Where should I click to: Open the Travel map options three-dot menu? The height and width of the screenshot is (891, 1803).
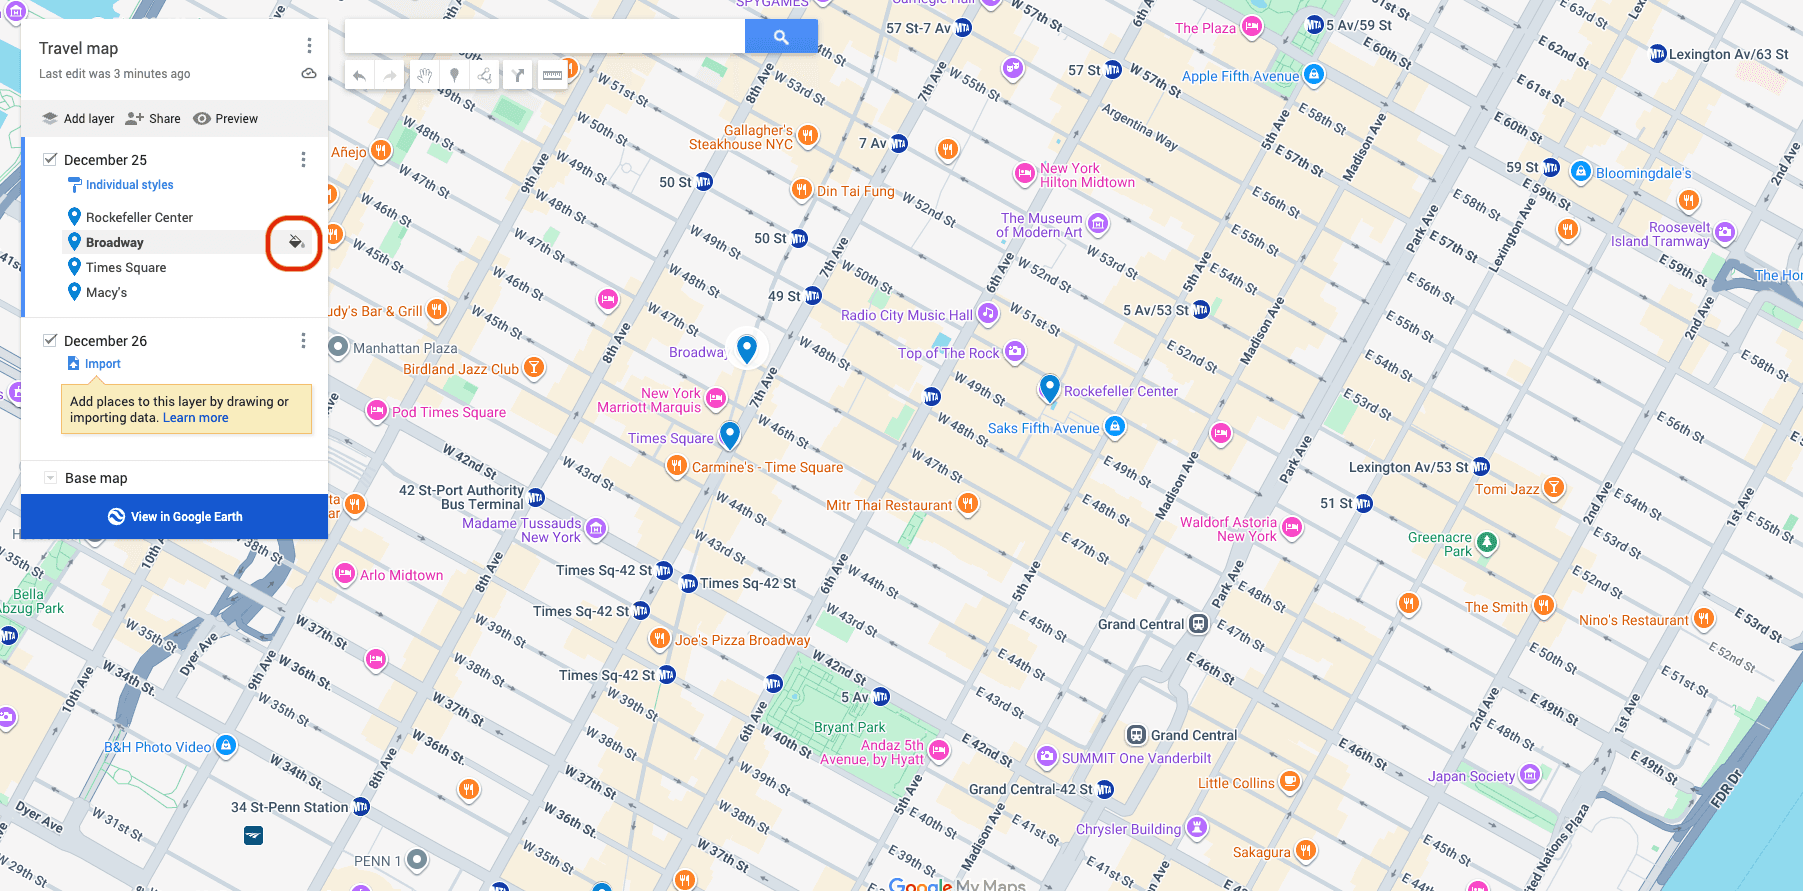[x=309, y=46]
